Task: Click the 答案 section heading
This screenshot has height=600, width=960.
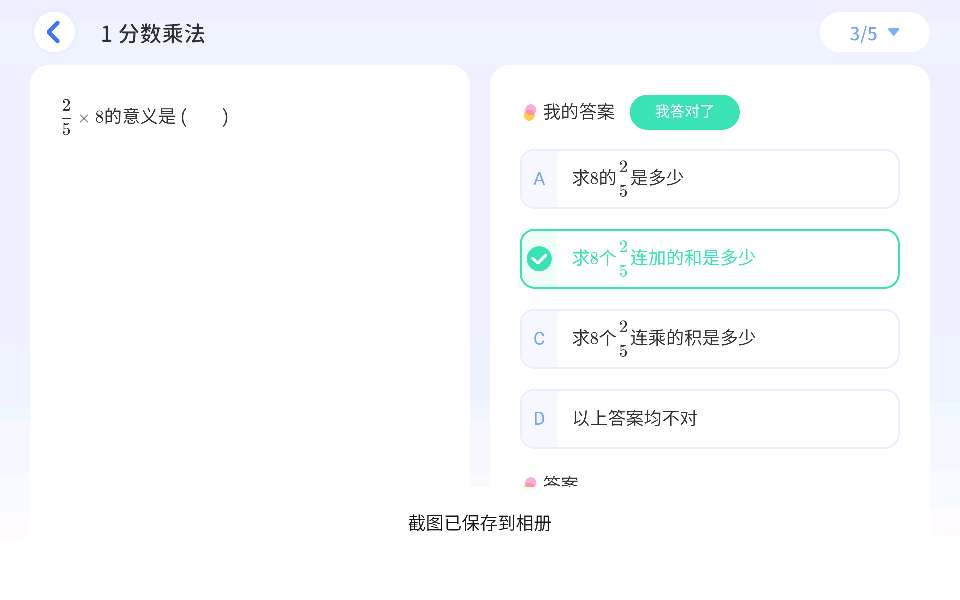Action: pyautogui.click(x=560, y=482)
